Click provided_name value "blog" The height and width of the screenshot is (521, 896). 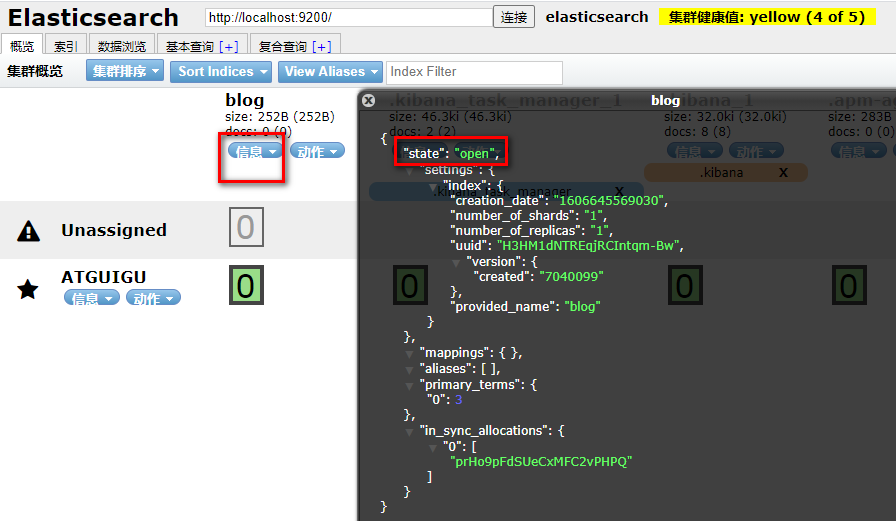(582, 307)
